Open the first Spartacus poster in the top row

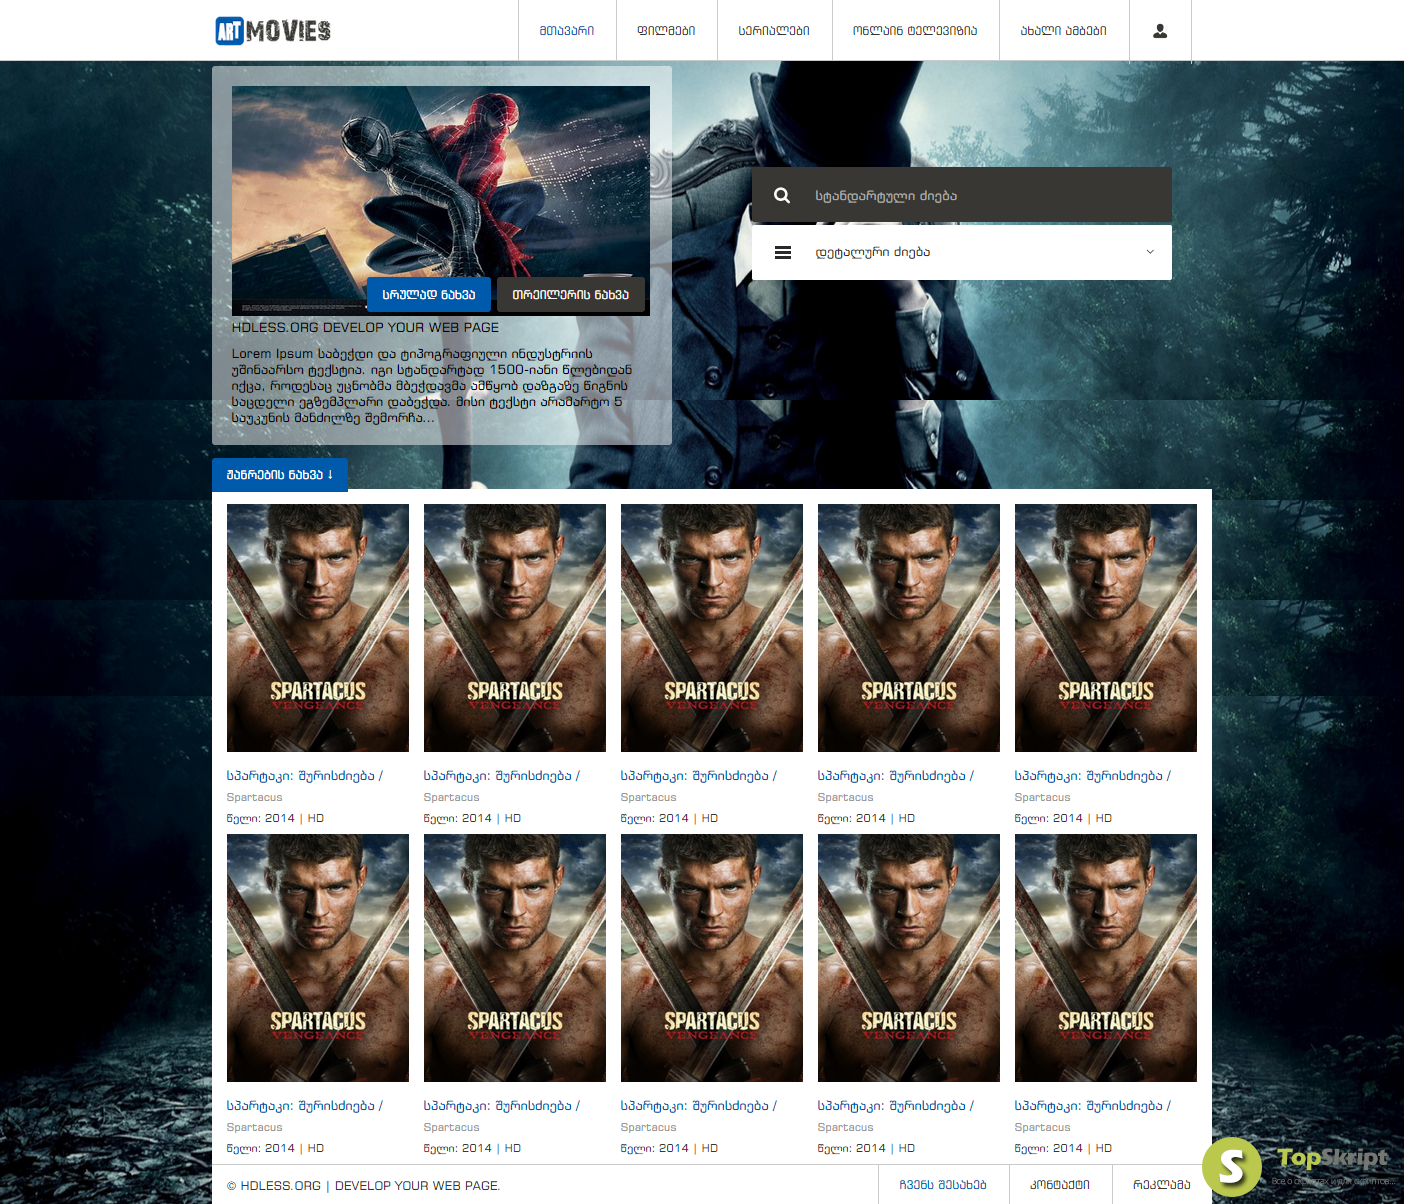(318, 628)
